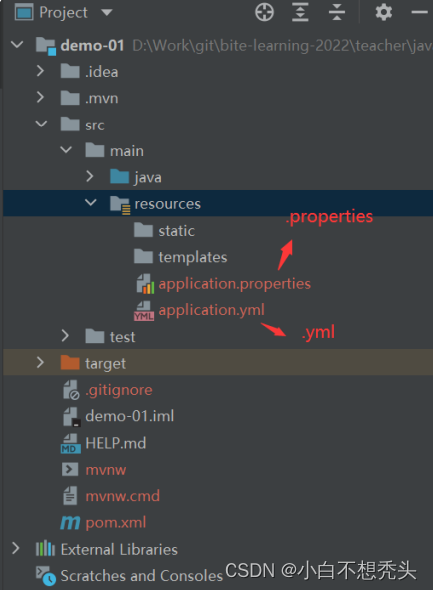
Task: Expand the target folder
Action: click(x=40, y=362)
